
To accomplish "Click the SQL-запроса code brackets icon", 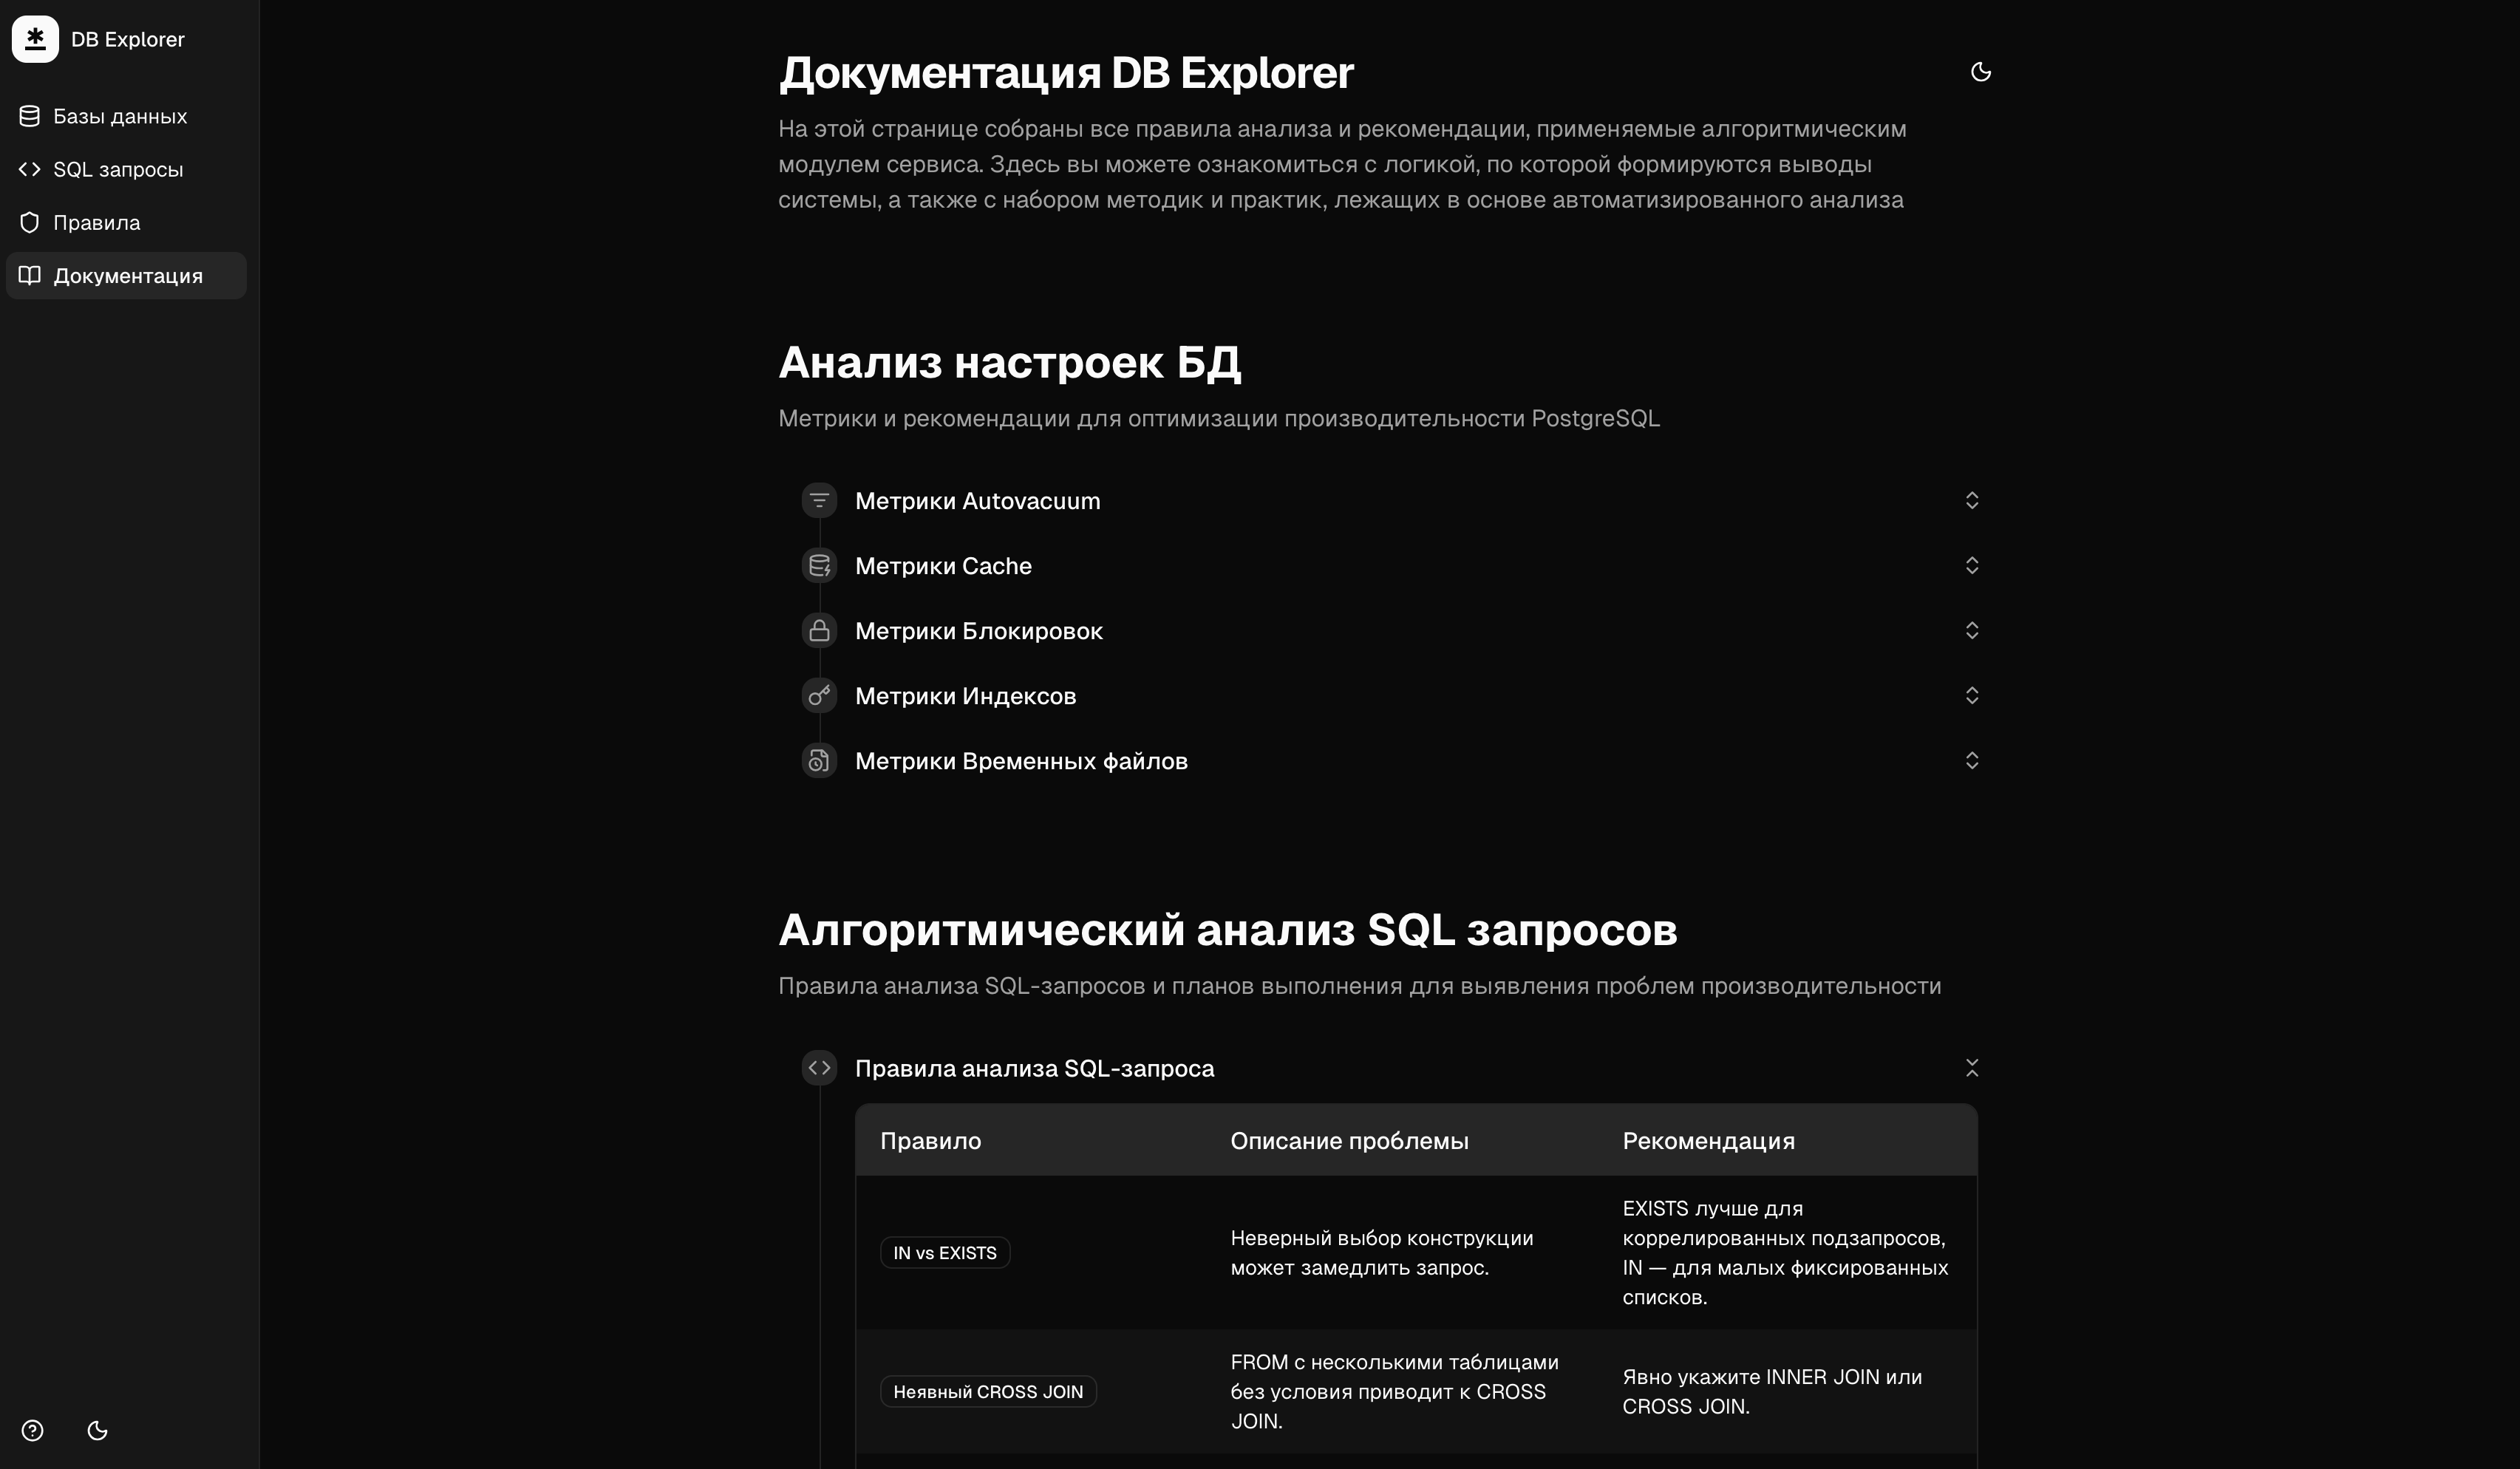I will pyautogui.click(x=819, y=1067).
